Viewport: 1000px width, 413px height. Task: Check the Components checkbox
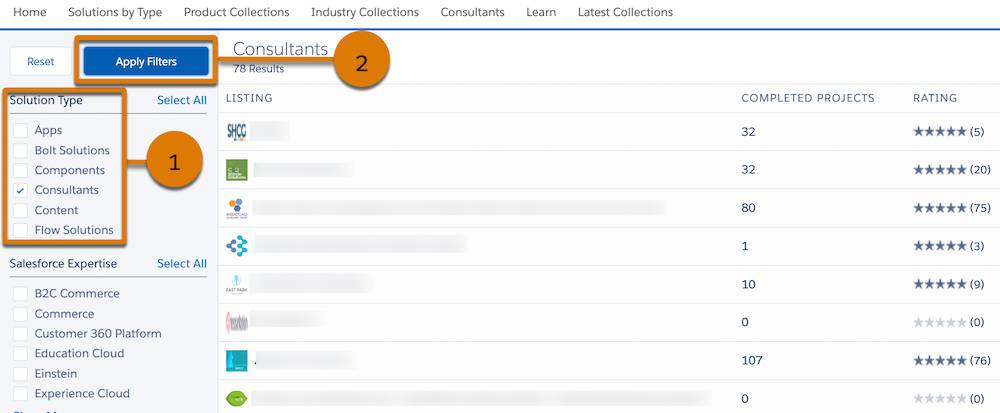[x=21, y=170]
